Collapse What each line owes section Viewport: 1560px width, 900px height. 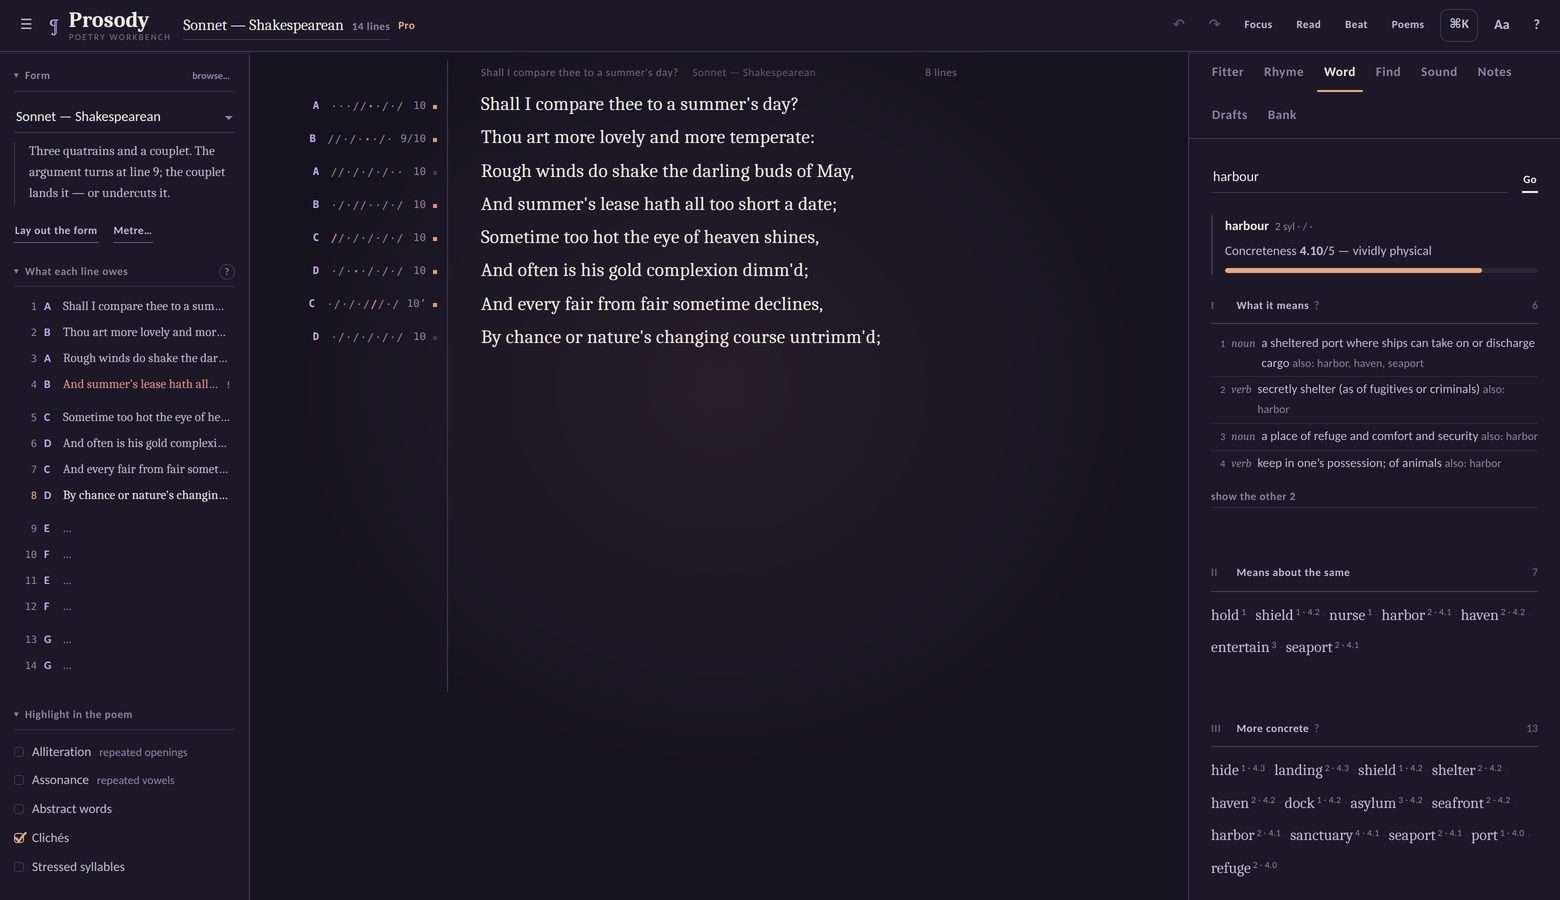(70, 272)
